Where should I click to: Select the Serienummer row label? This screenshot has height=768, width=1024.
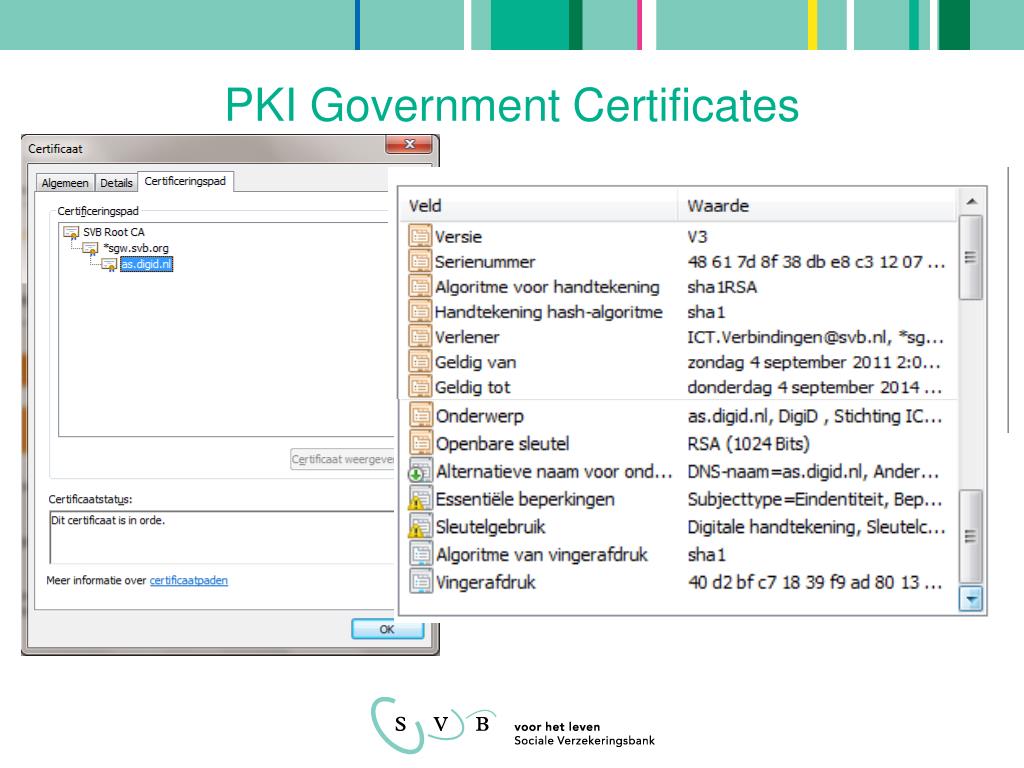(x=485, y=262)
